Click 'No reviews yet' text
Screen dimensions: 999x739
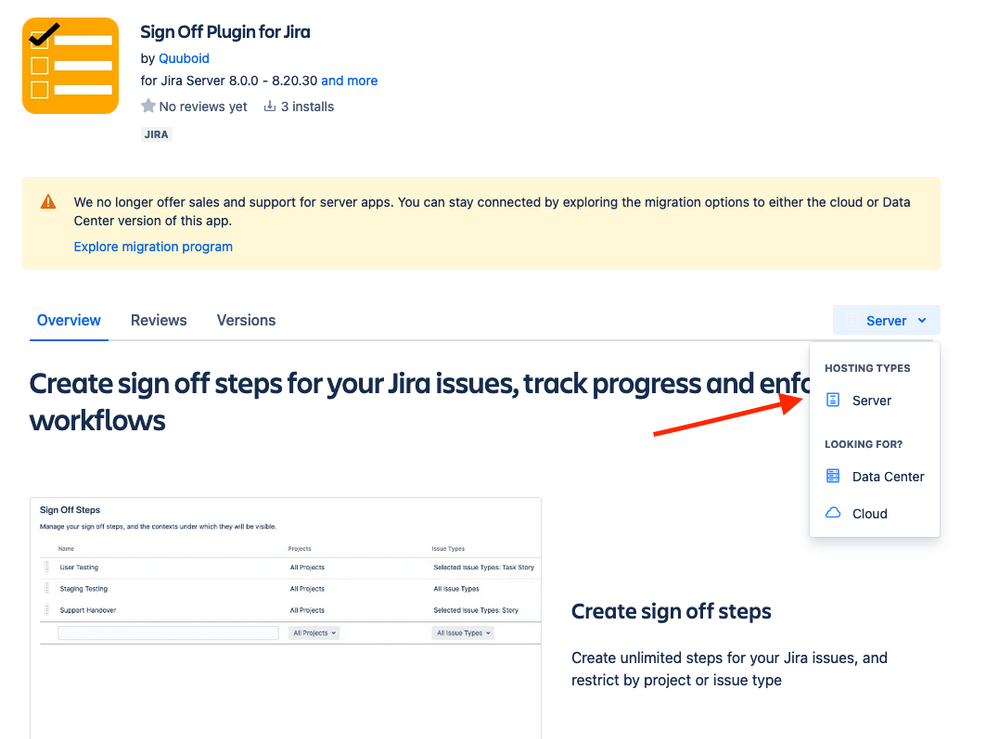[x=203, y=106]
